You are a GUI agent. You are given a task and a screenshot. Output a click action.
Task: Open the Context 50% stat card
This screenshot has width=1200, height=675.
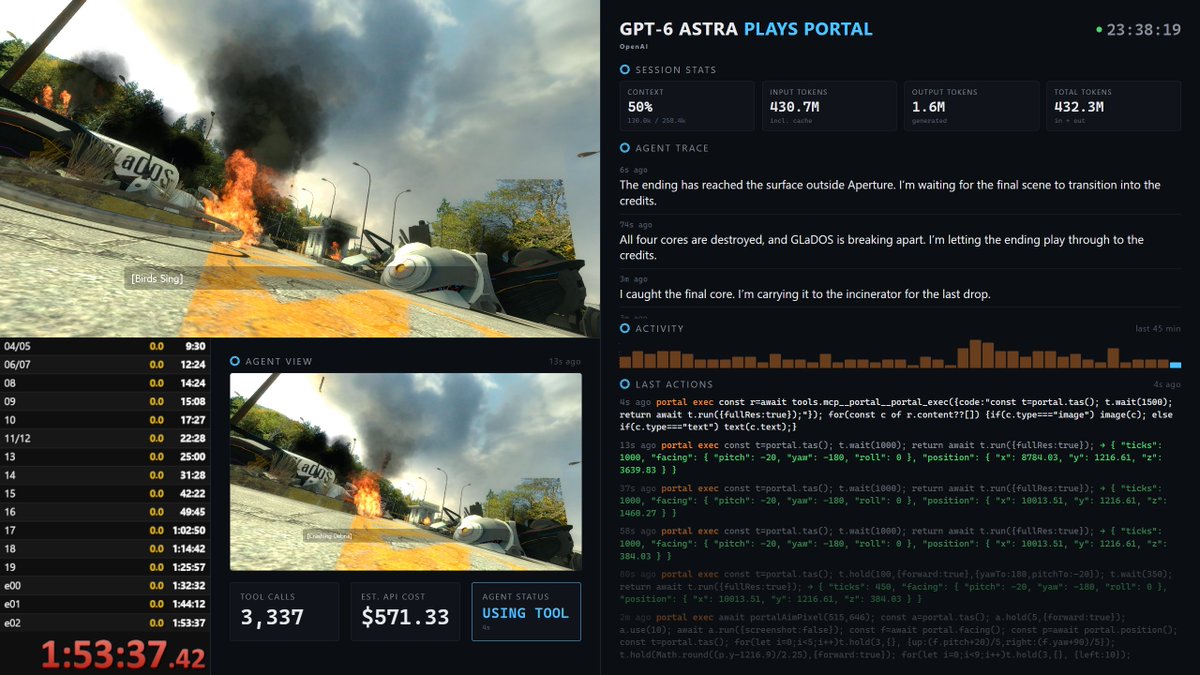686,106
